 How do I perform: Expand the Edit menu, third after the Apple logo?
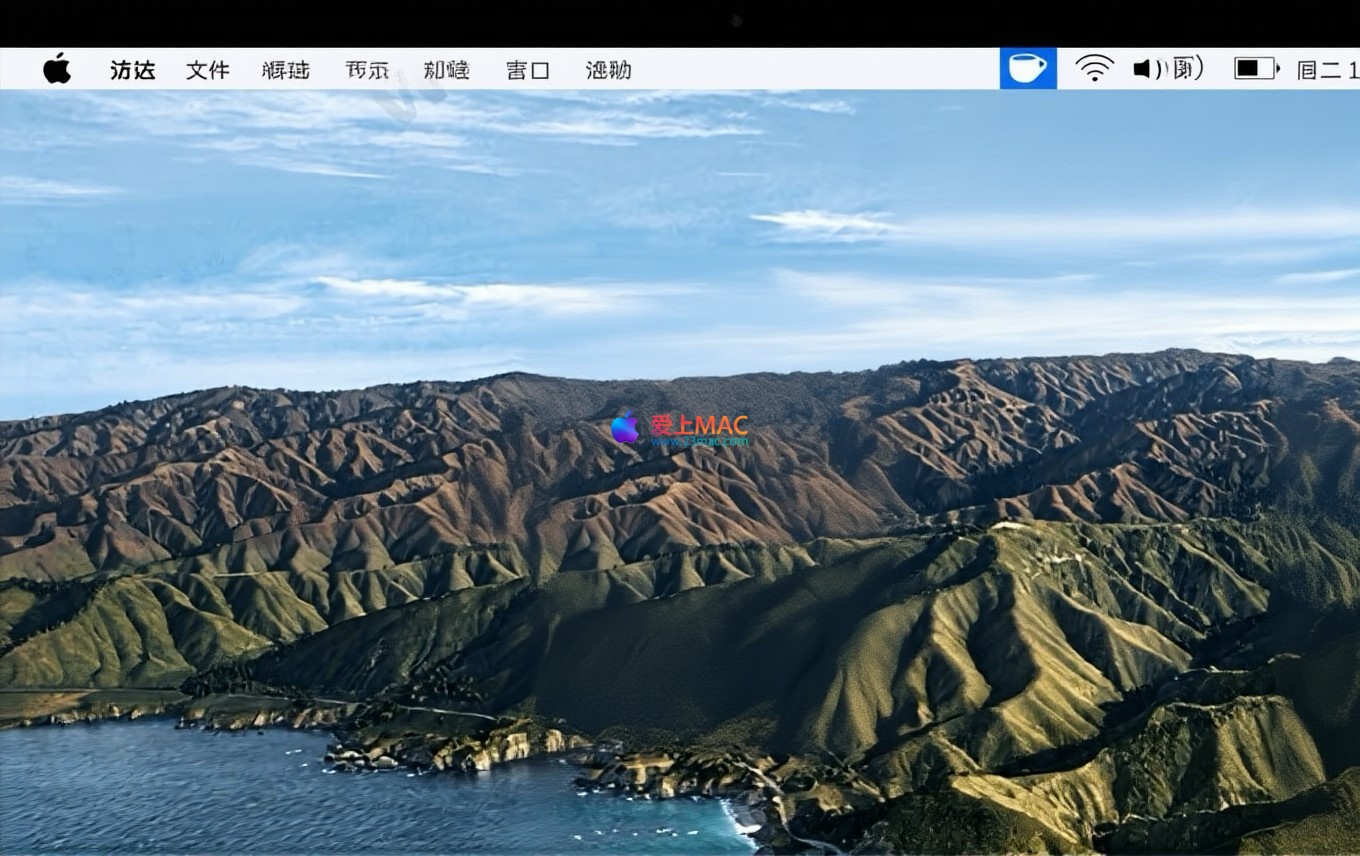pos(286,70)
